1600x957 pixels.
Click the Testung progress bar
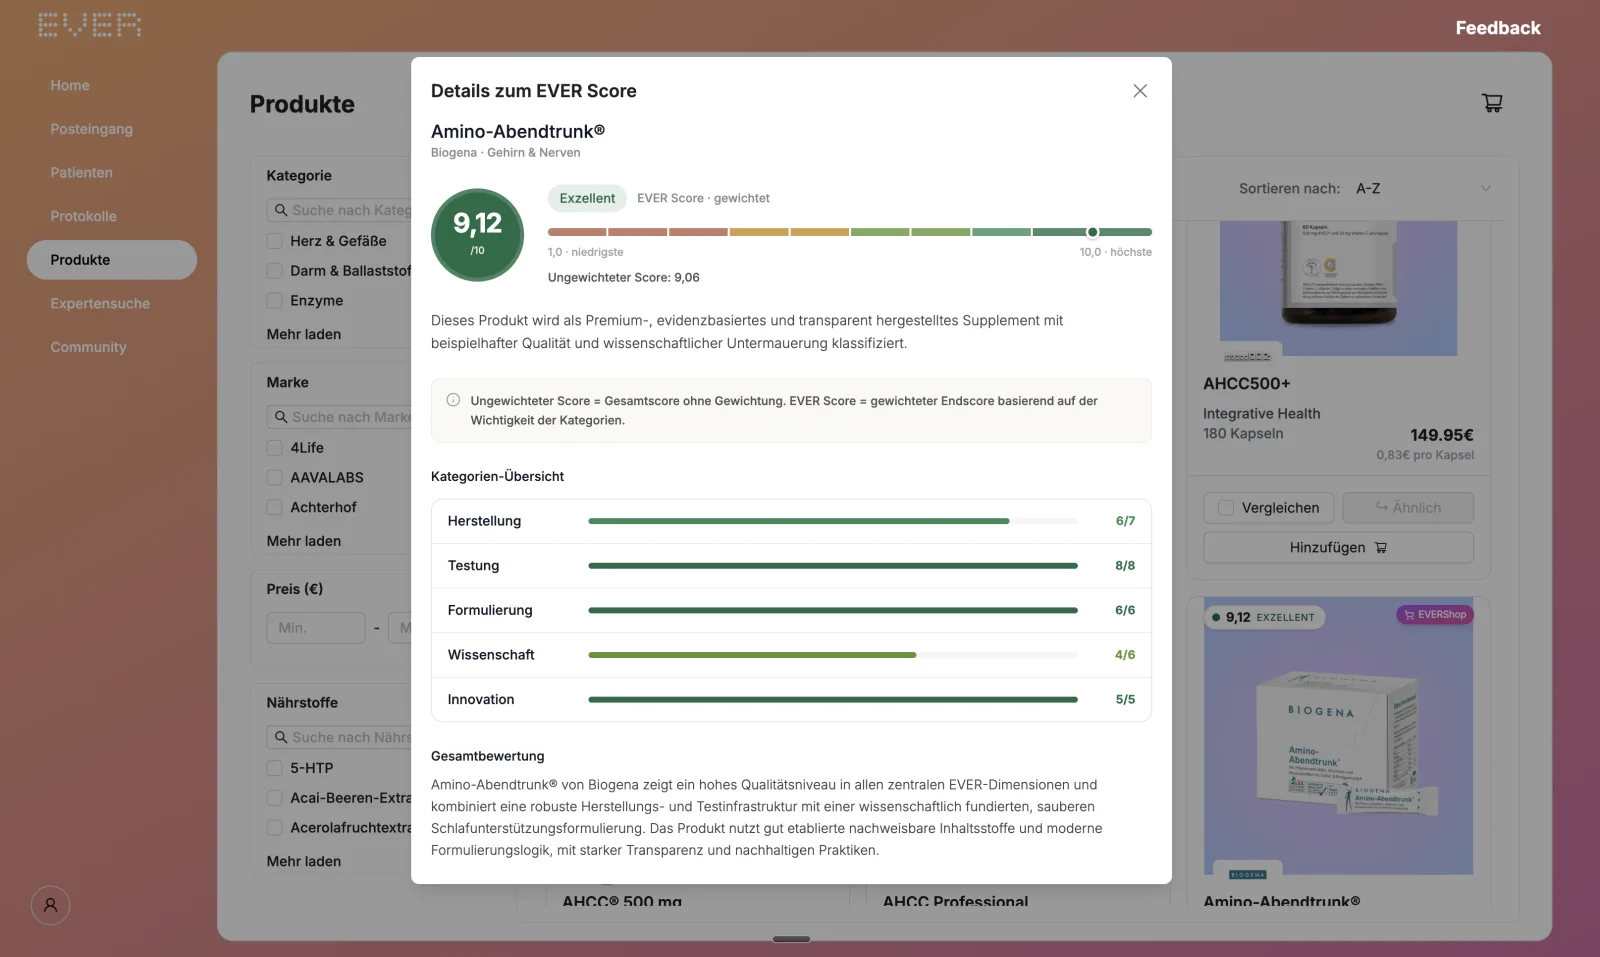833,566
